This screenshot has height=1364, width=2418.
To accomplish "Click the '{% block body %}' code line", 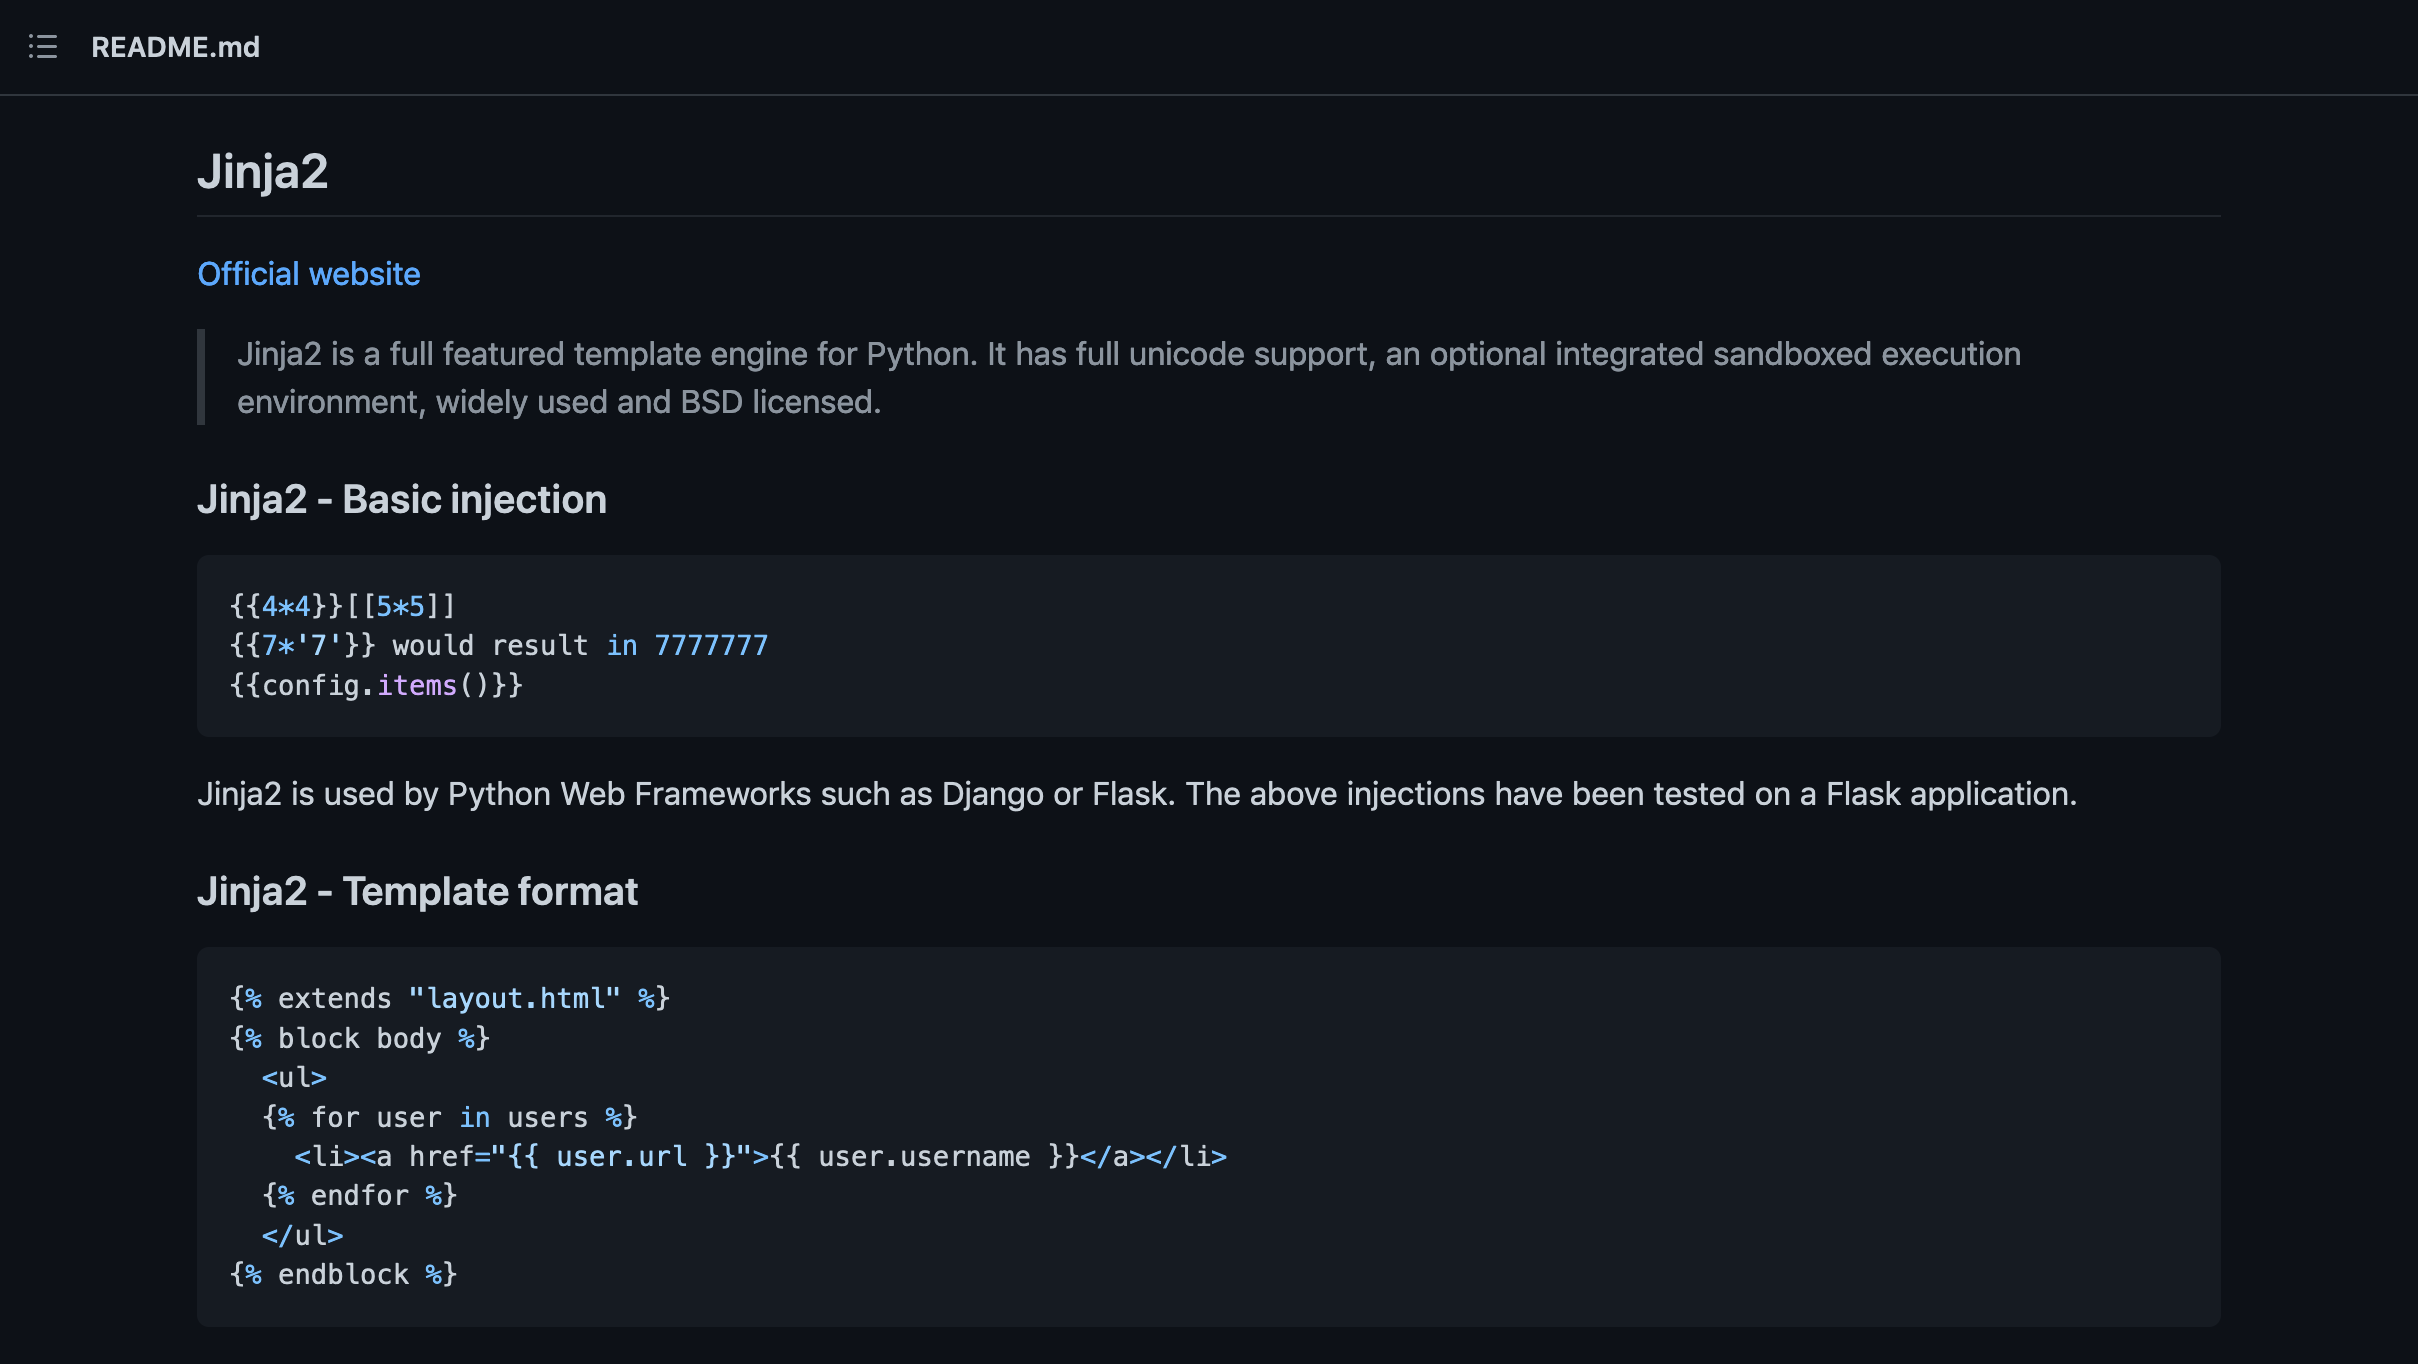I will [360, 1038].
